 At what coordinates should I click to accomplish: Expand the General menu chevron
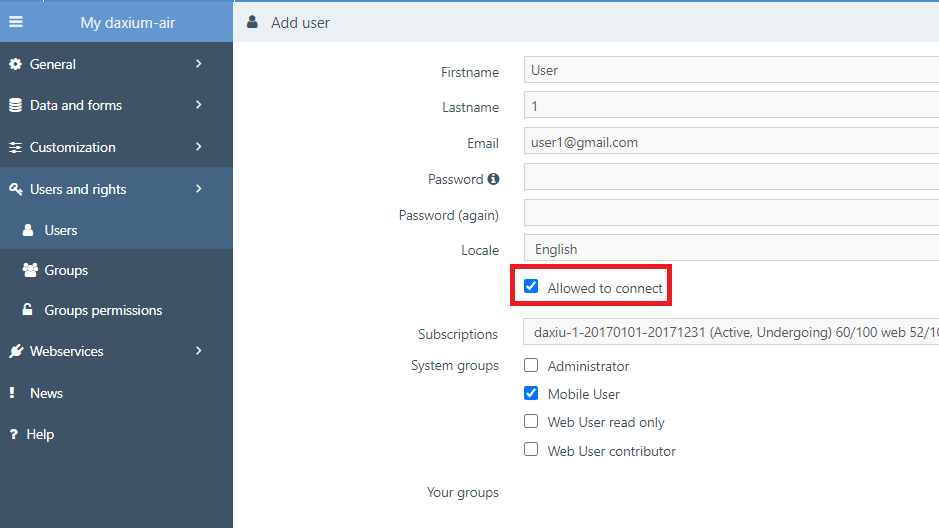pyautogui.click(x=199, y=63)
